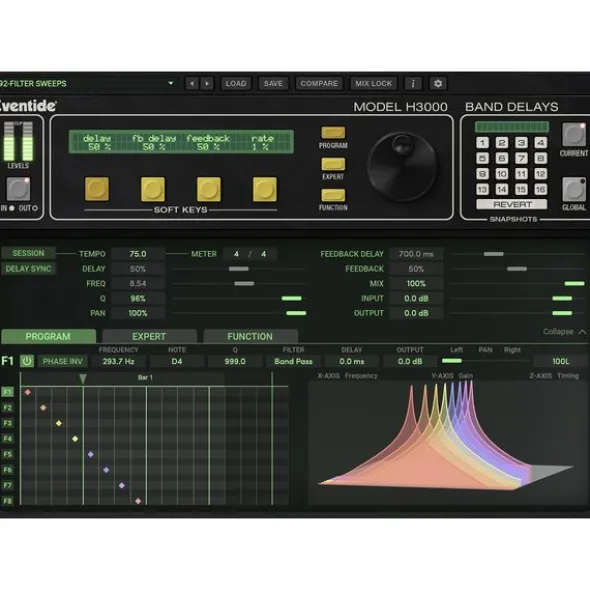Select snapshot 3
Image resolution: width=590 pixels, height=591 pixels.
point(521,142)
